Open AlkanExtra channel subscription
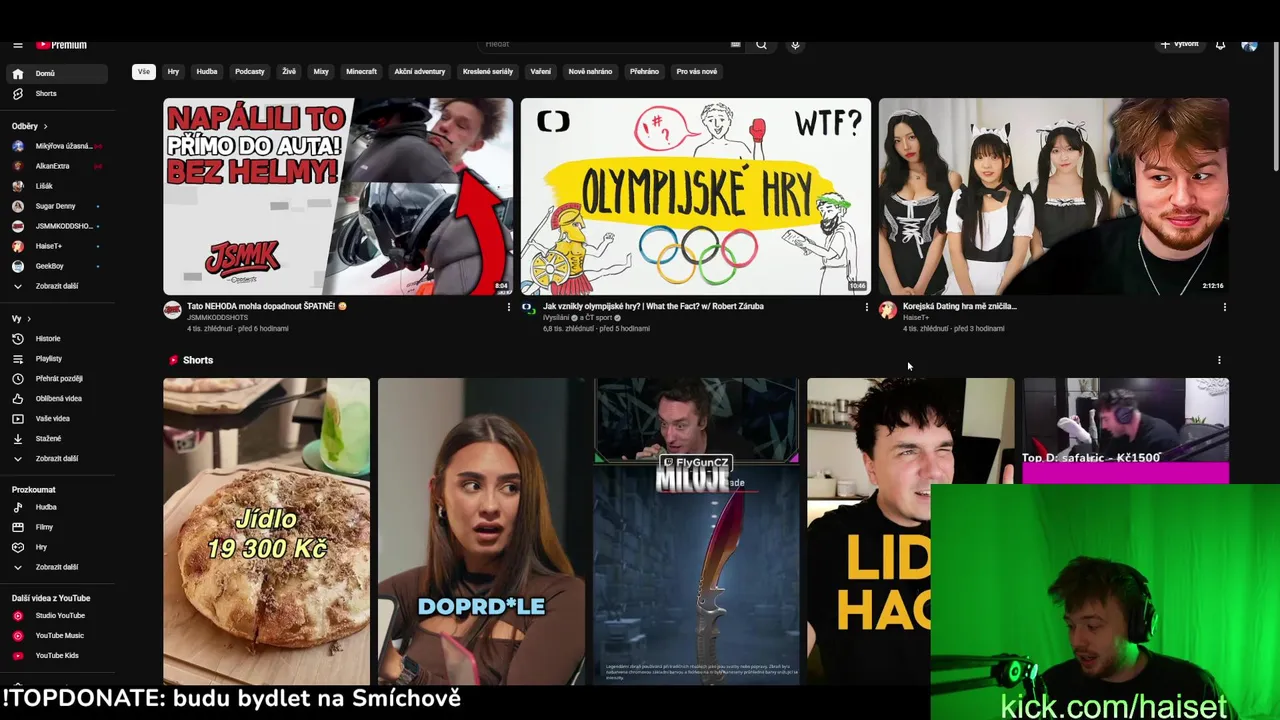 [x=56, y=166]
